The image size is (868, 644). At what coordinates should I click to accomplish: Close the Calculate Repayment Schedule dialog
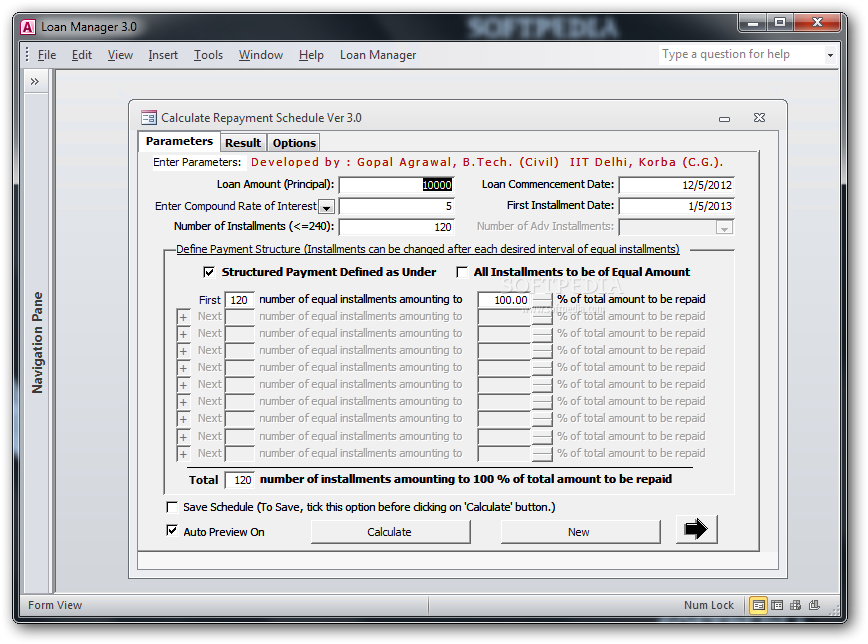(x=760, y=118)
